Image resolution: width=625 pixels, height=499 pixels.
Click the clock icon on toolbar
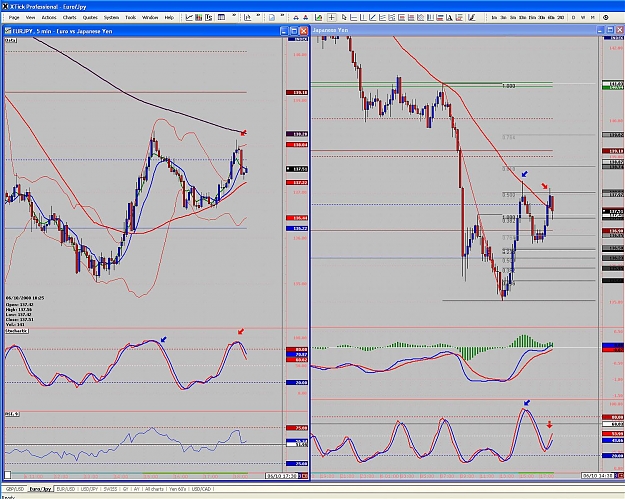click(x=605, y=18)
